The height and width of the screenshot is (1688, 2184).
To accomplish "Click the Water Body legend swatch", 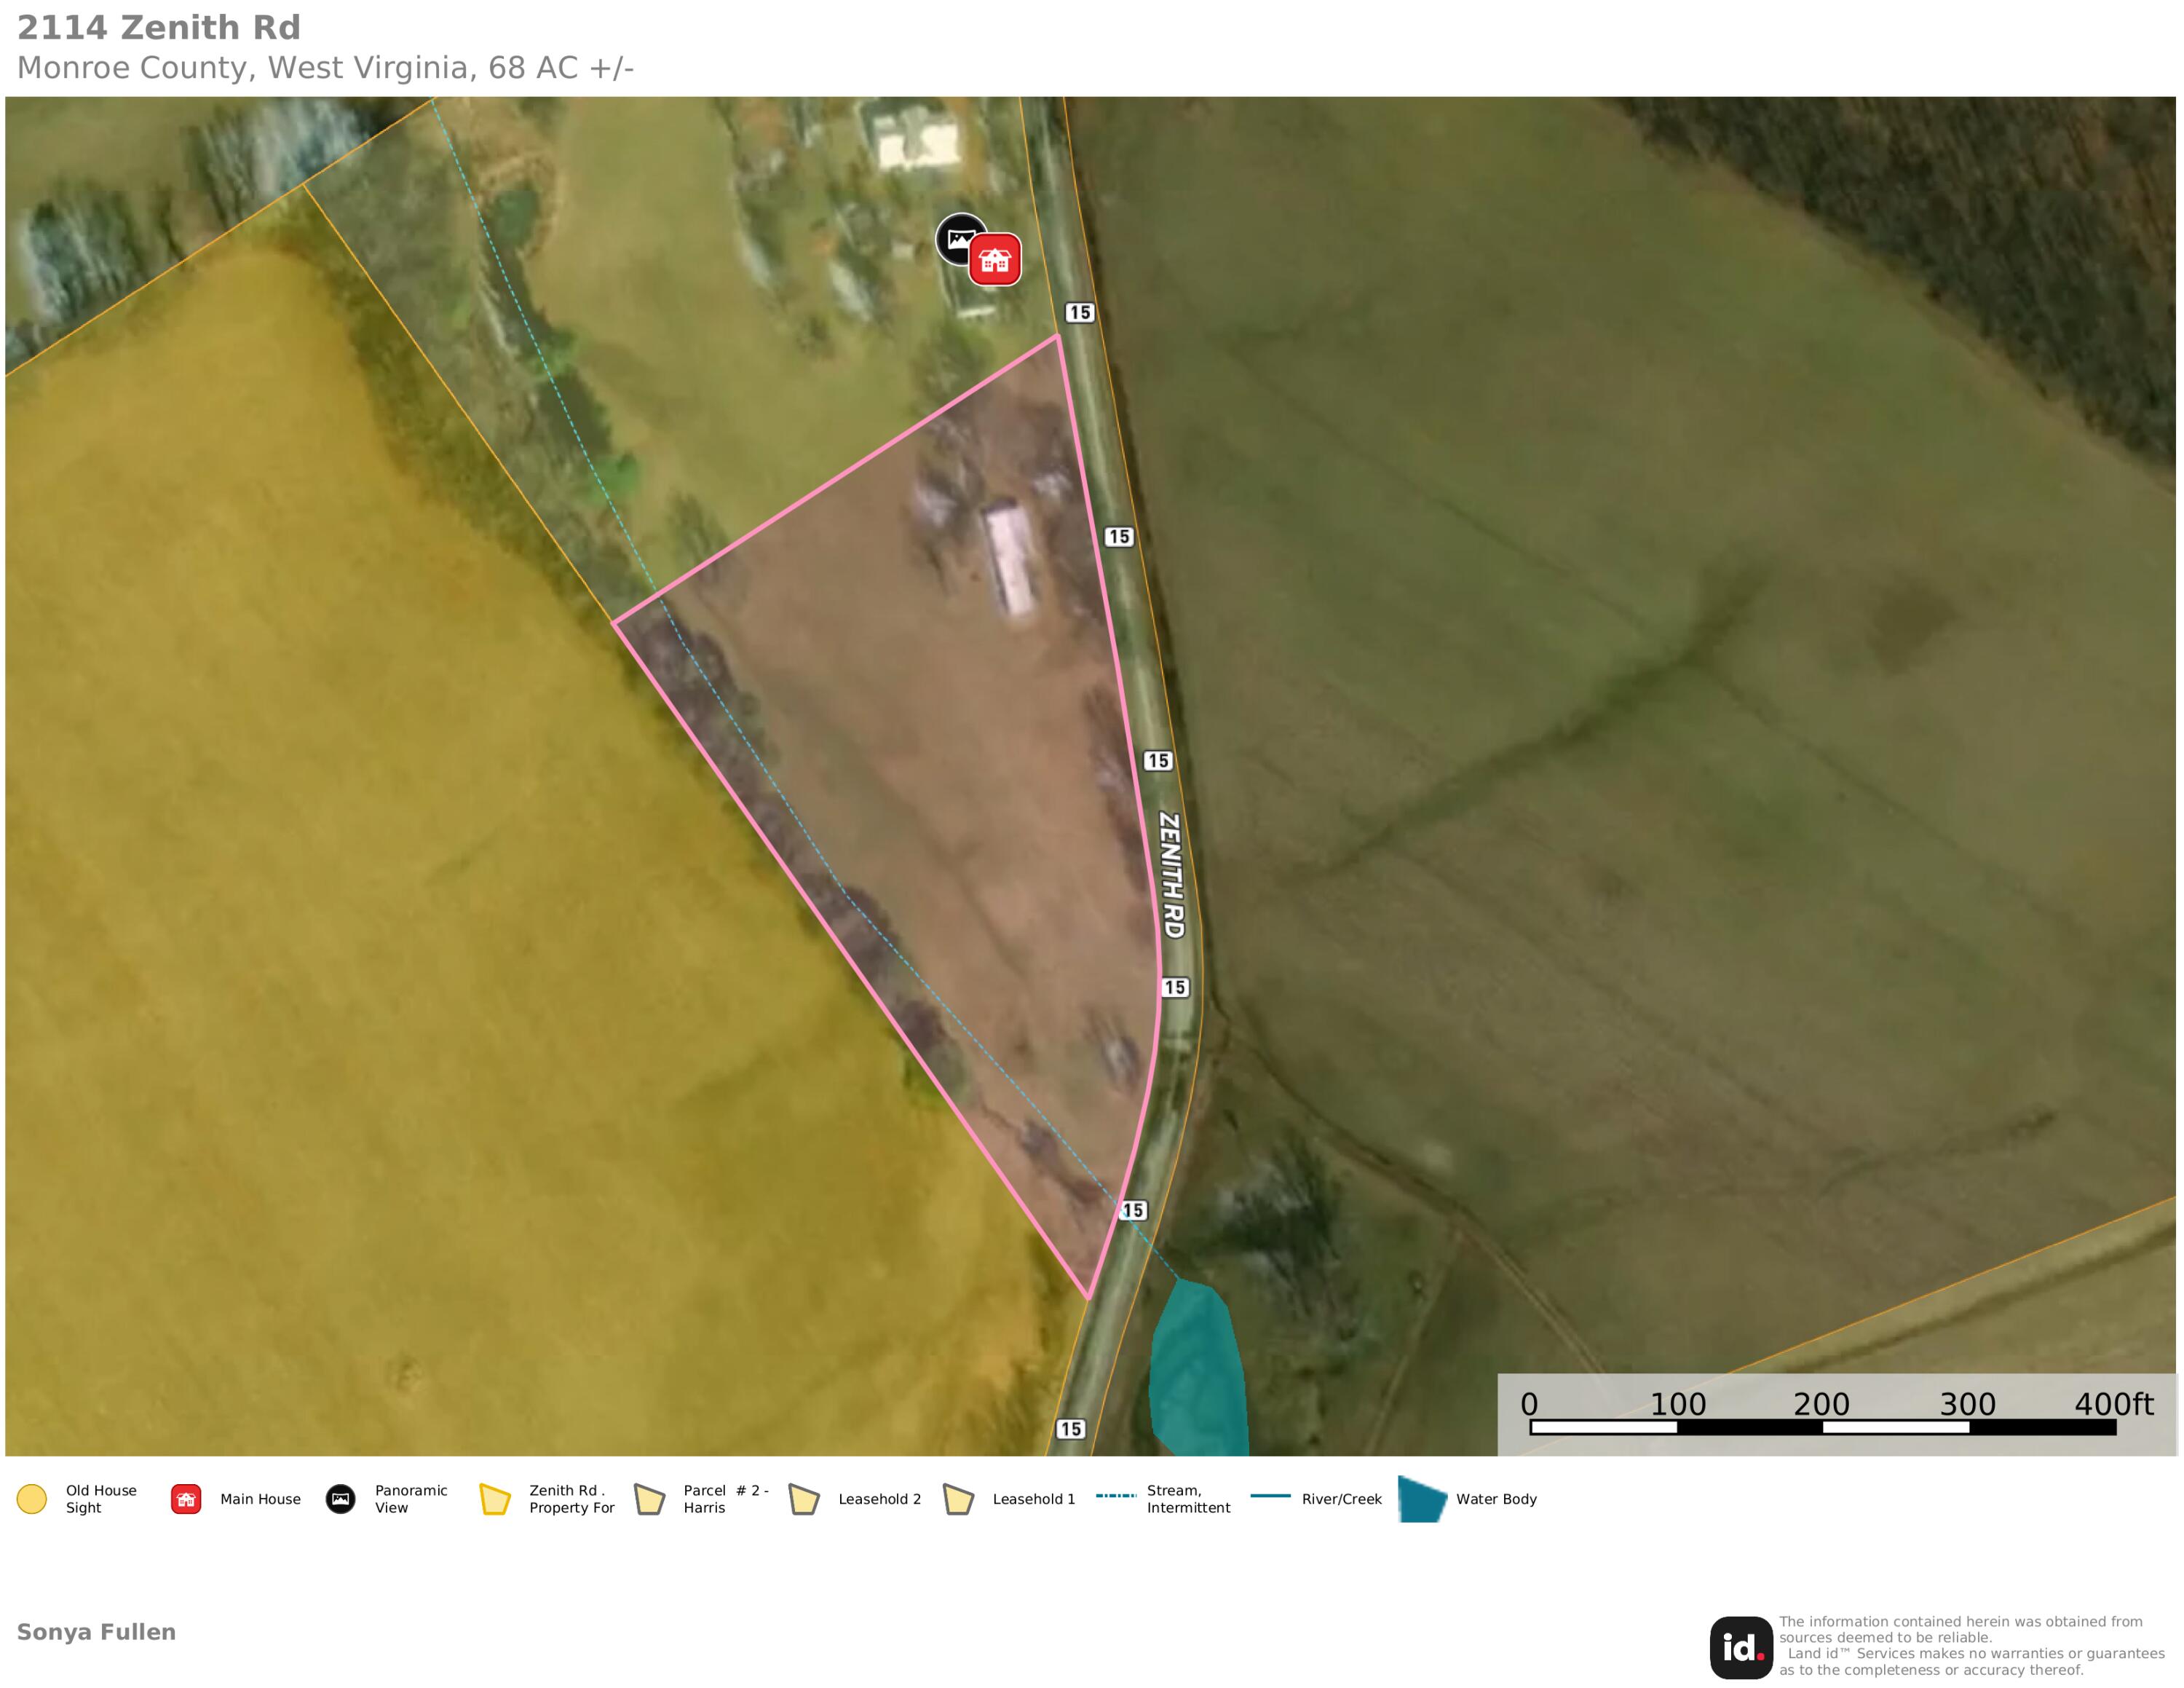I will pos(1422,1499).
